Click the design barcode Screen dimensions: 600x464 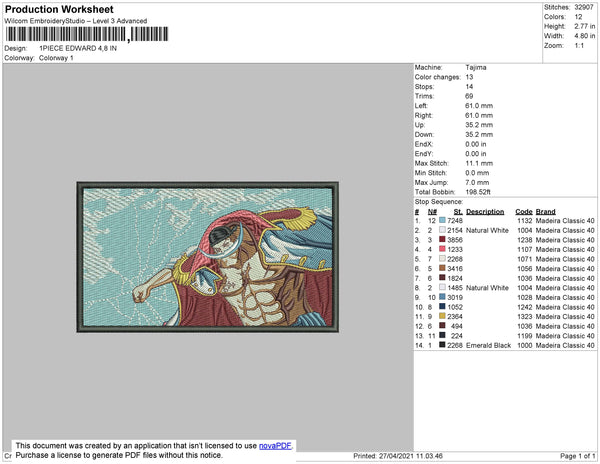(86, 34)
